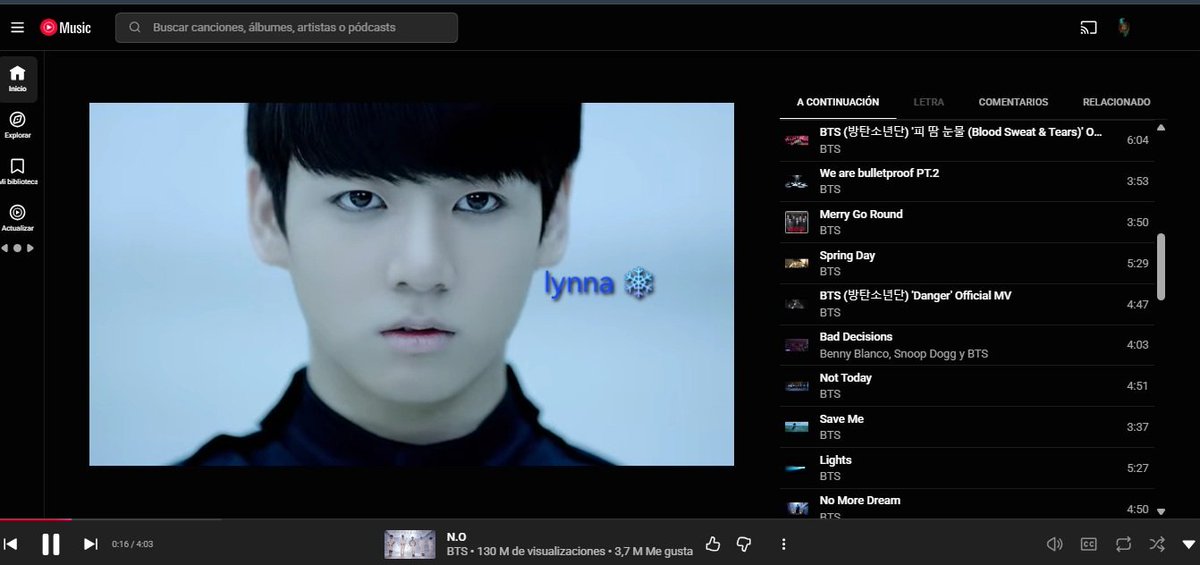The height and width of the screenshot is (565, 1200).
Task: Play Merry Go Round from queue
Action: pyautogui.click(x=967, y=222)
